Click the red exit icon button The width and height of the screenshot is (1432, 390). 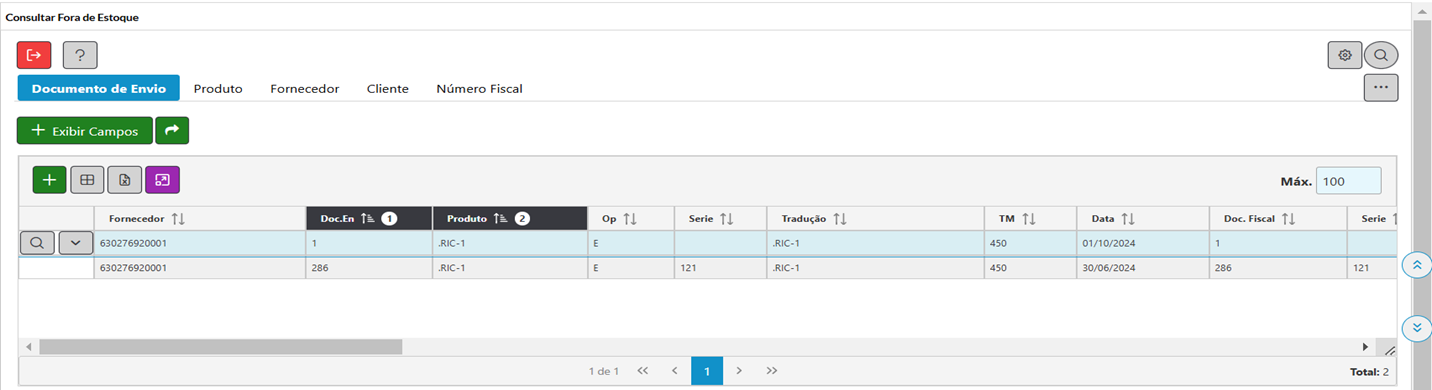click(33, 55)
